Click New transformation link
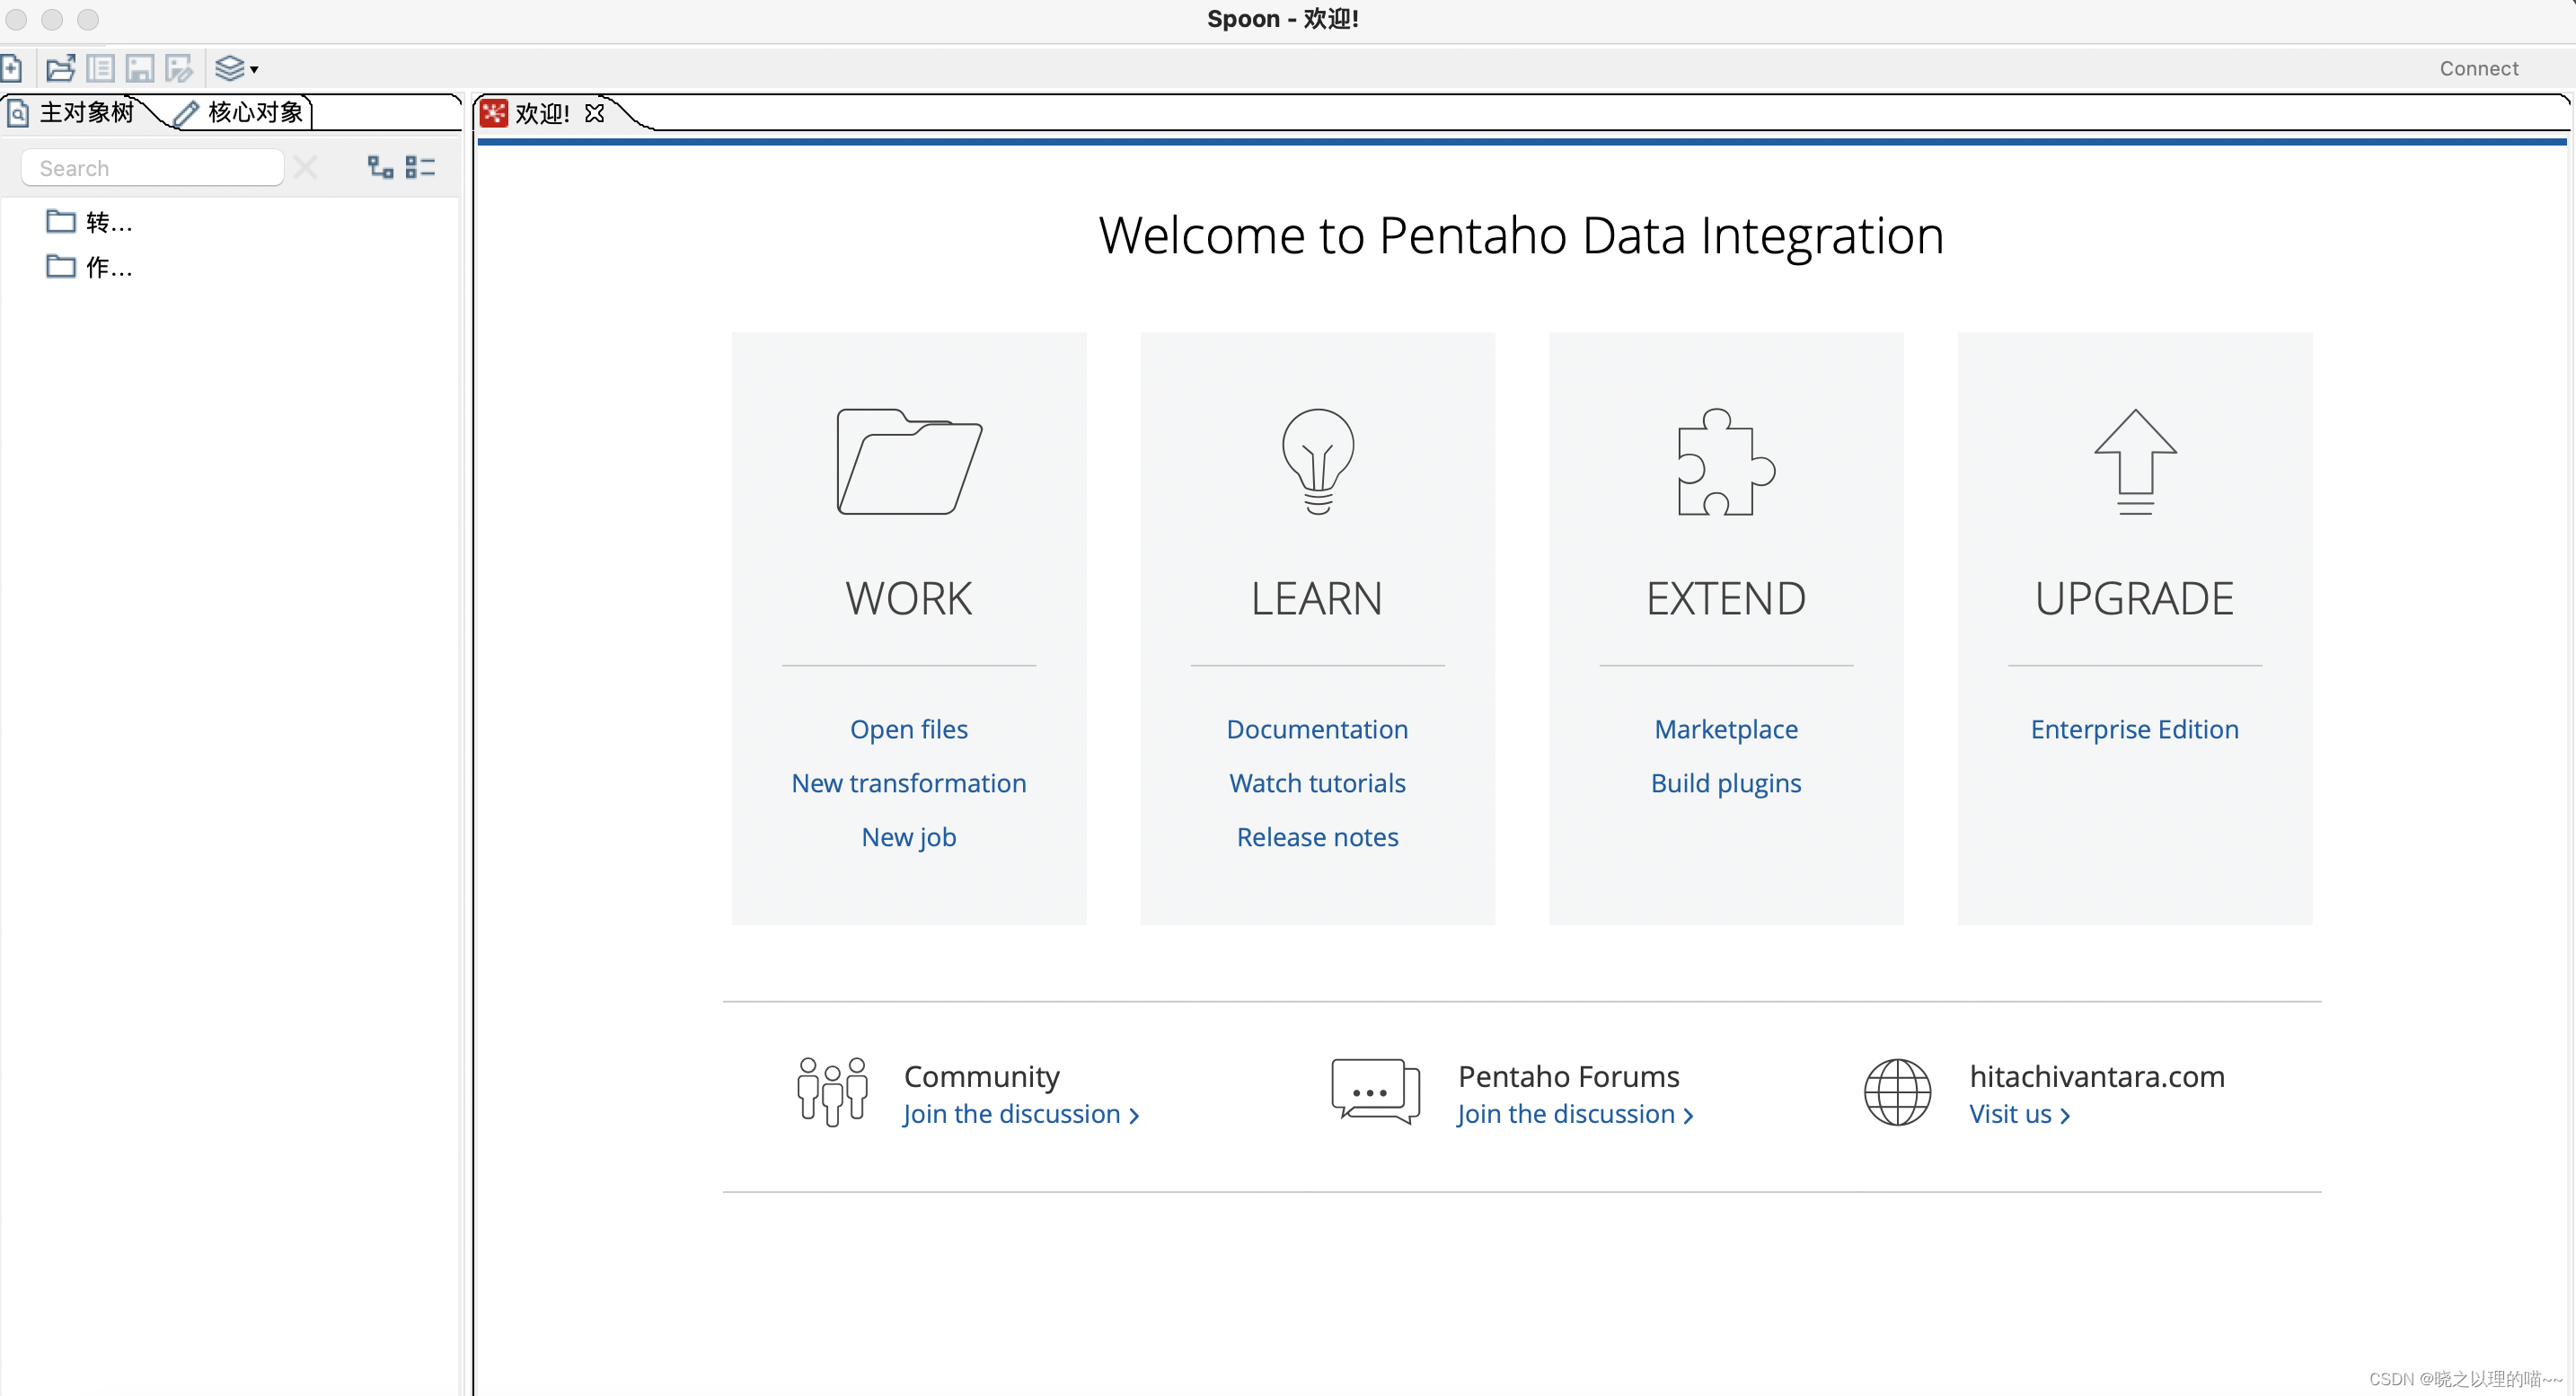 click(909, 783)
